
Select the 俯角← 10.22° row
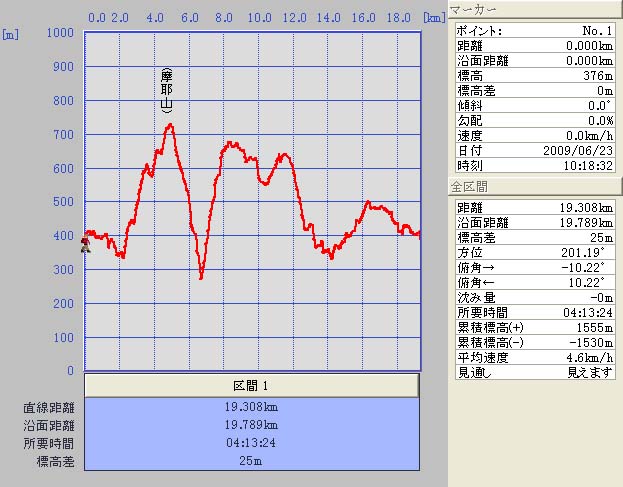535,282
